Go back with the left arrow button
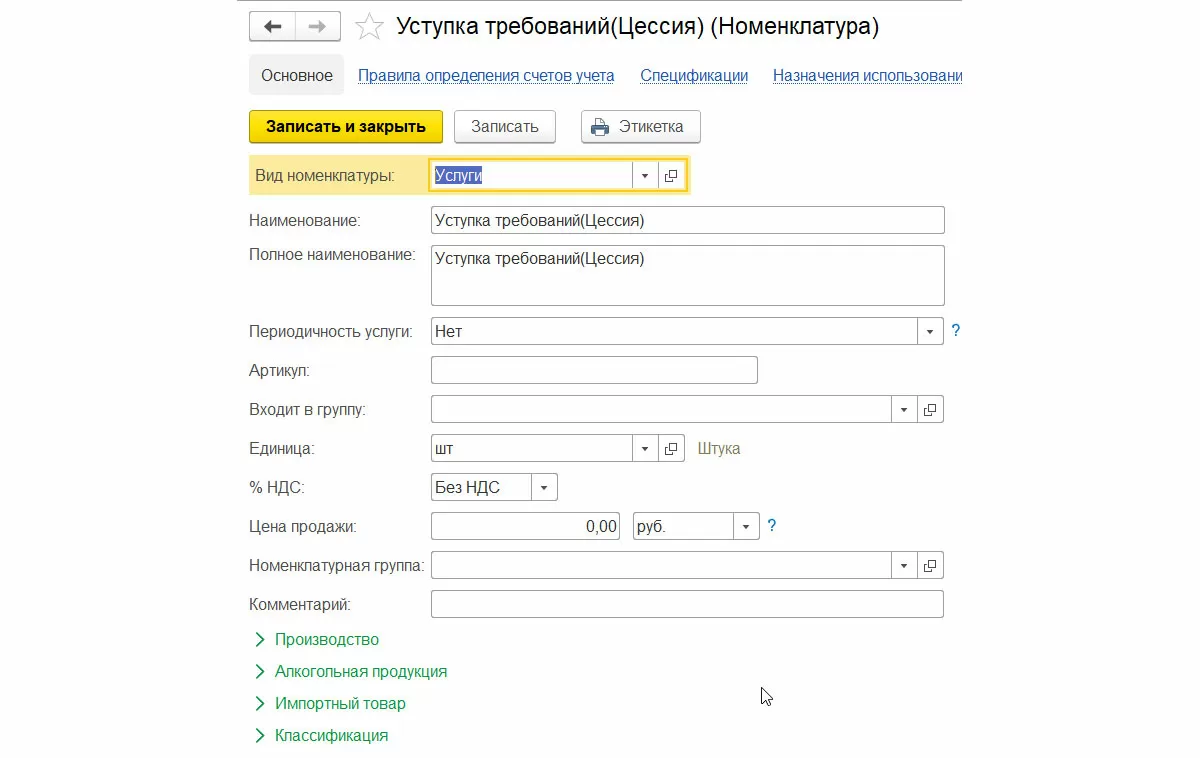Image resolution: width=1200 pixels, height=758 pixels. 272,27
